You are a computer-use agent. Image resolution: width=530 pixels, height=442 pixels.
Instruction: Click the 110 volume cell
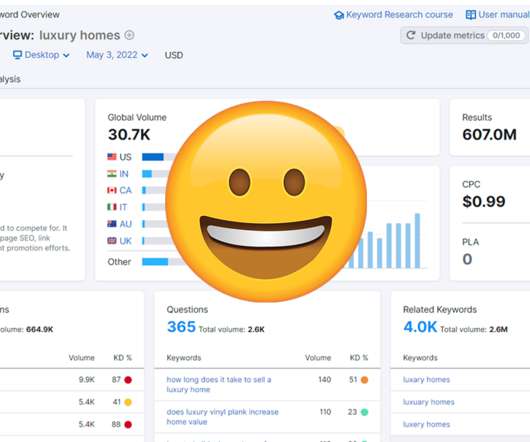coord(325,412)
